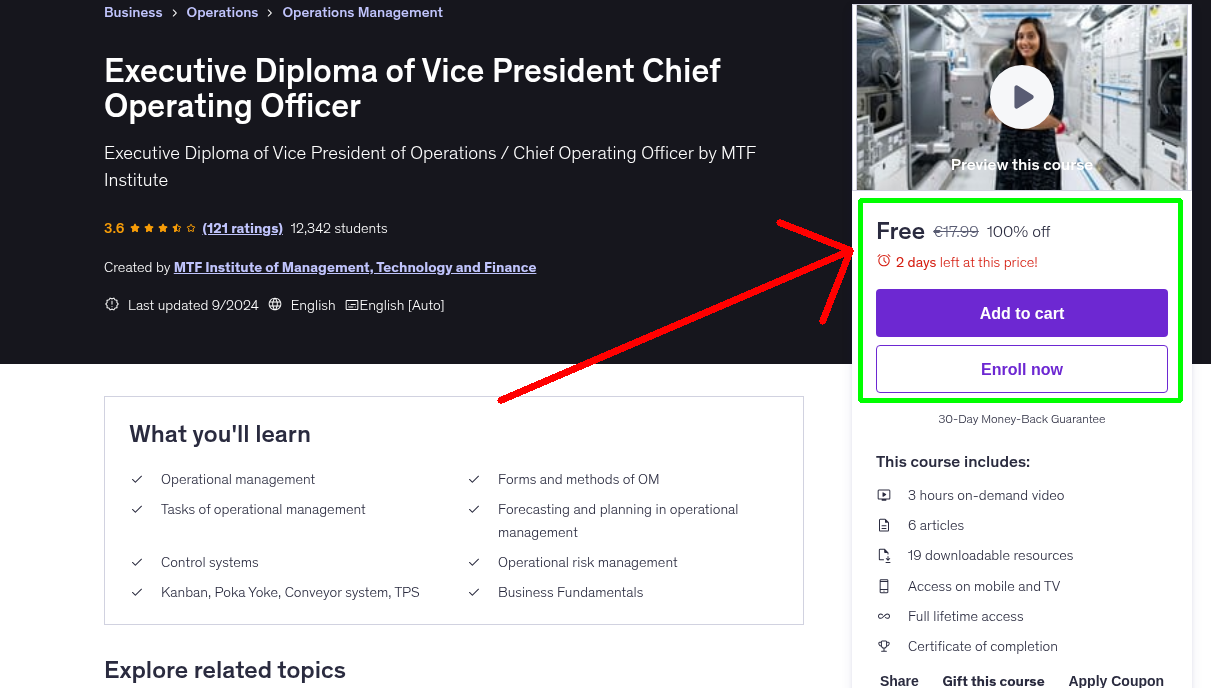The width and height of the screenshot is (1211, 688).
Task: Click the infinity icon for lifetime access
Action: click(x=884, y=615)
